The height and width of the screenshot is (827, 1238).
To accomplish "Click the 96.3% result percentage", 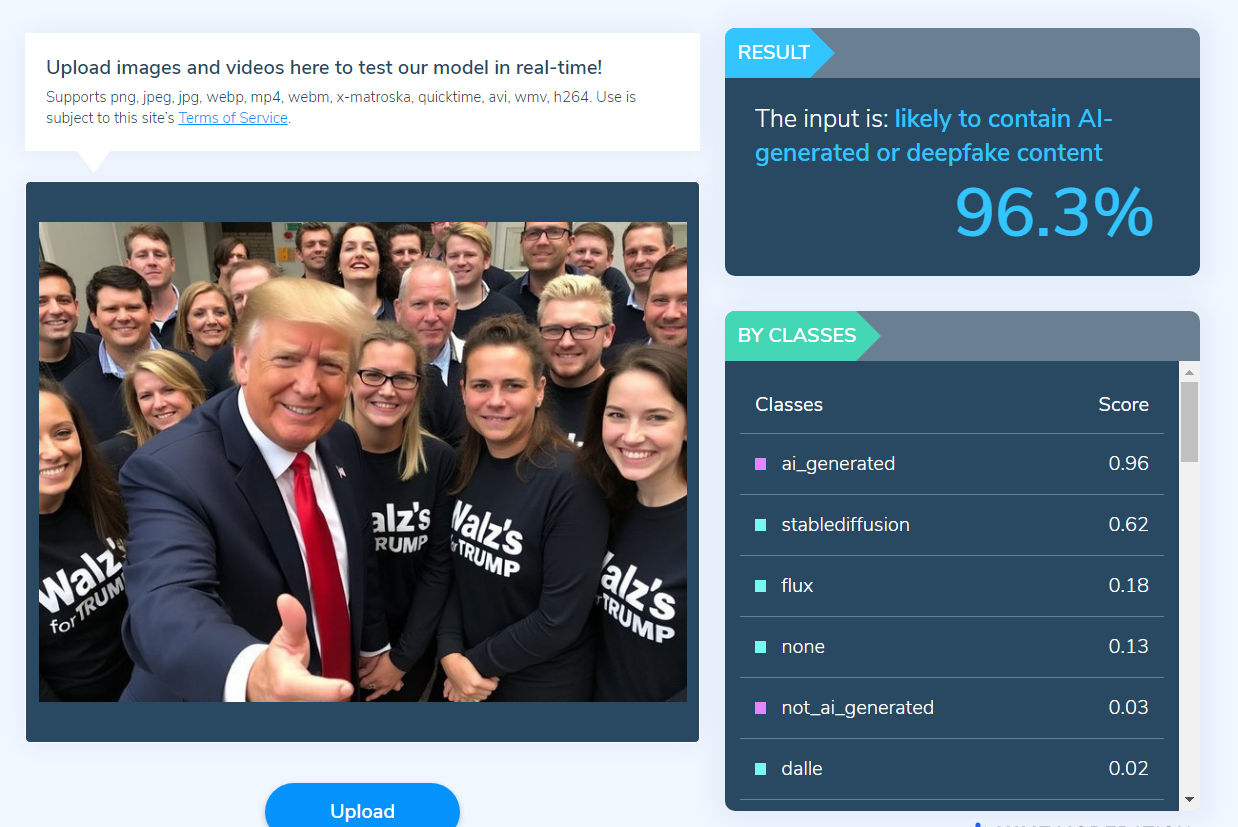I will [x=1054, y=213].
